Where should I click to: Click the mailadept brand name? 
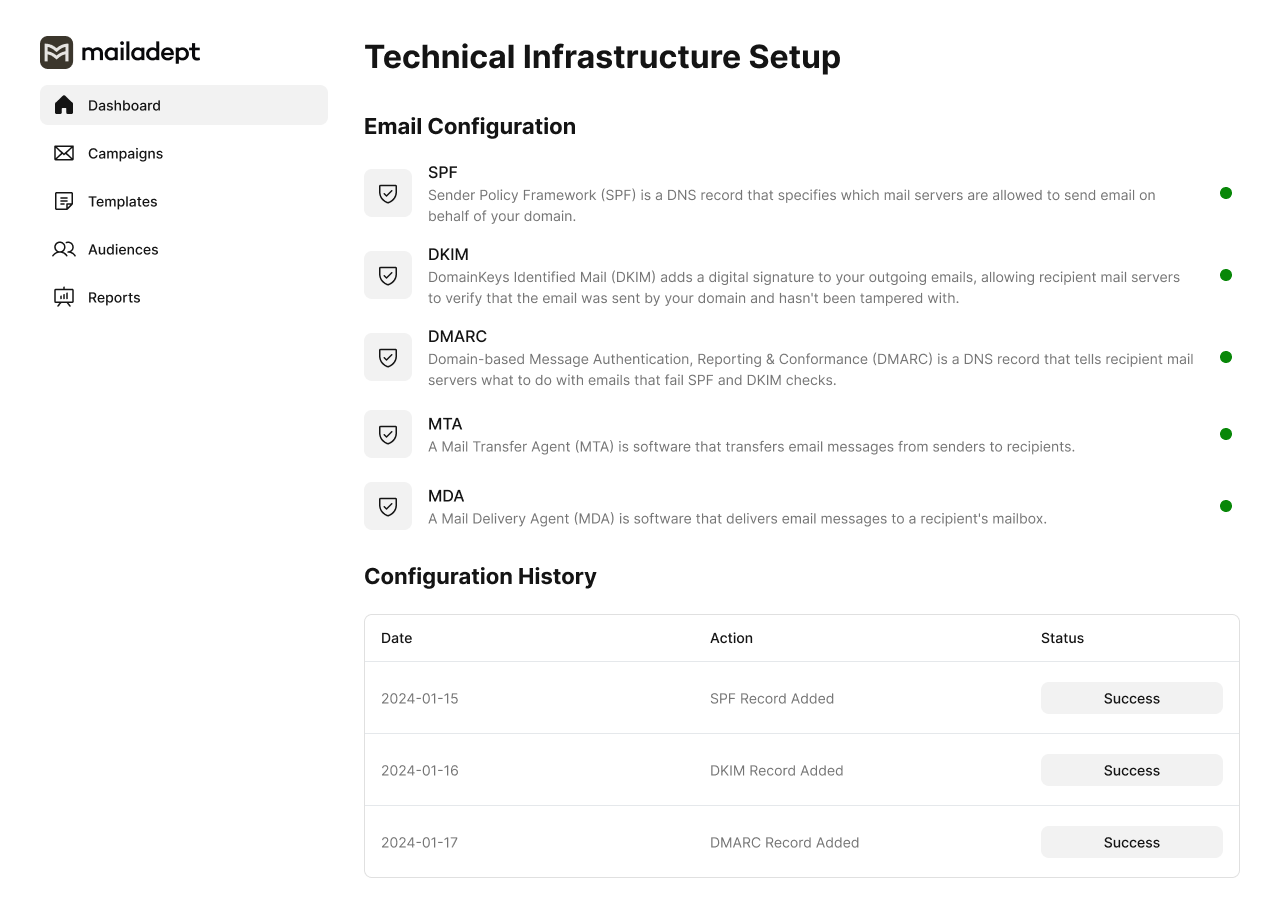[x=140, y=52]
